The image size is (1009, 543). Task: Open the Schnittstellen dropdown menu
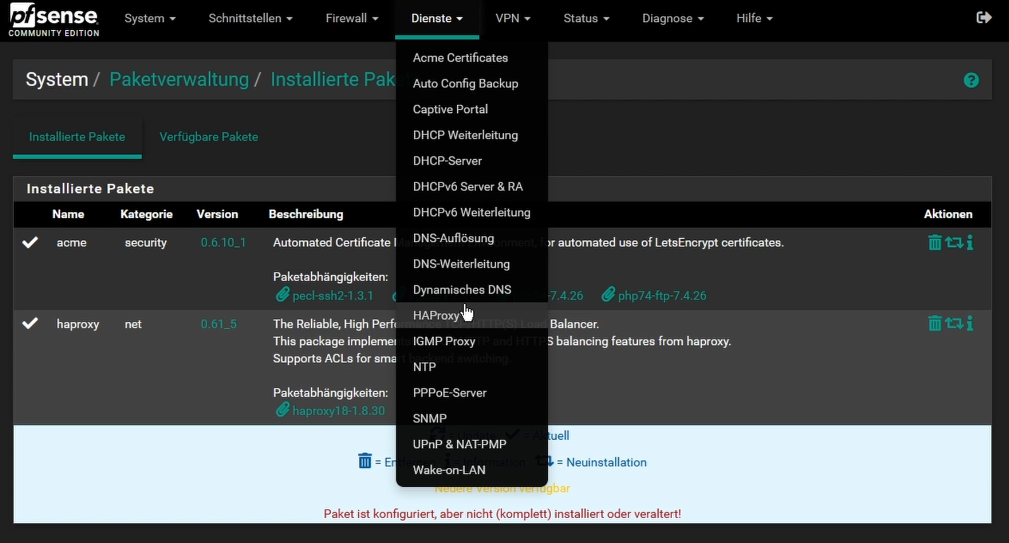[250, 18]
